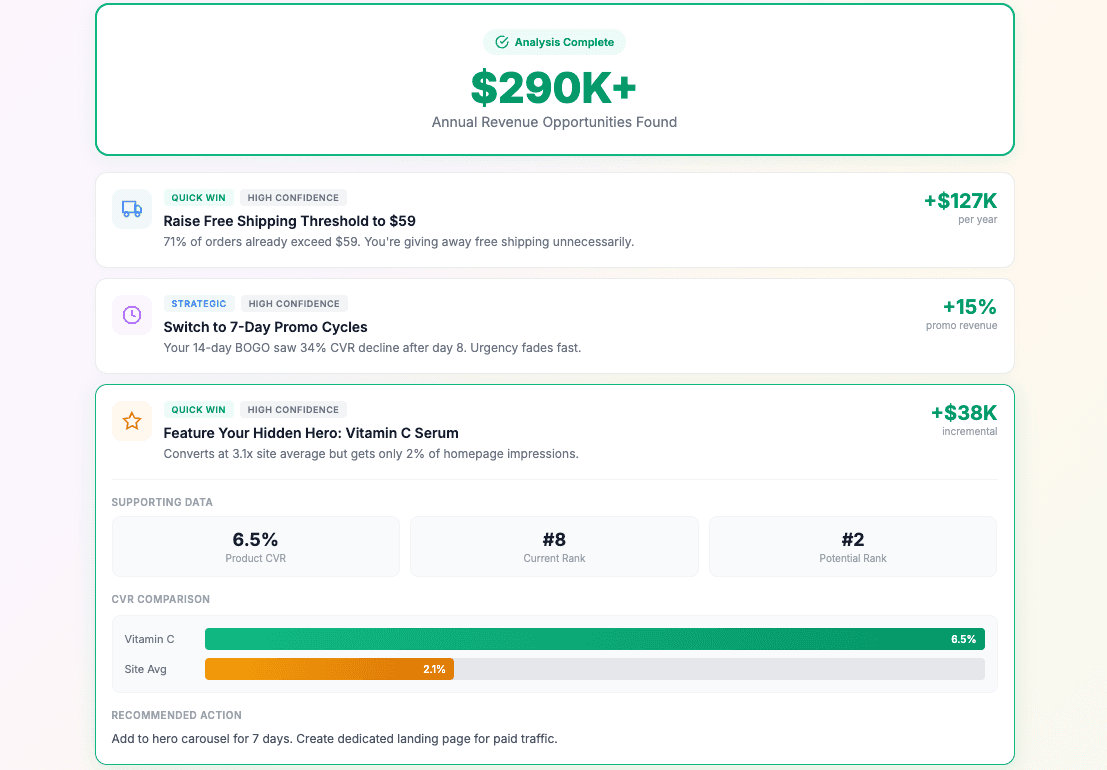The height and width of the screenshot is (770, 1107).
Task: Select the STRATEGIC badge
Action: coord(199,303)
